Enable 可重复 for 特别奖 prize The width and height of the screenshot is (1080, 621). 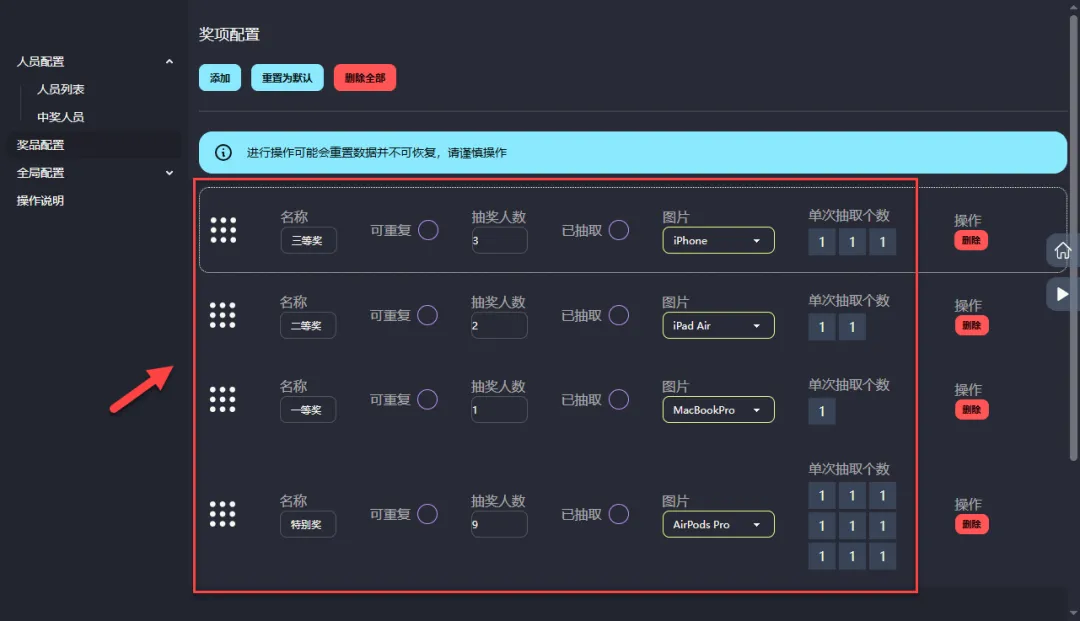click(x=428, y=514)
